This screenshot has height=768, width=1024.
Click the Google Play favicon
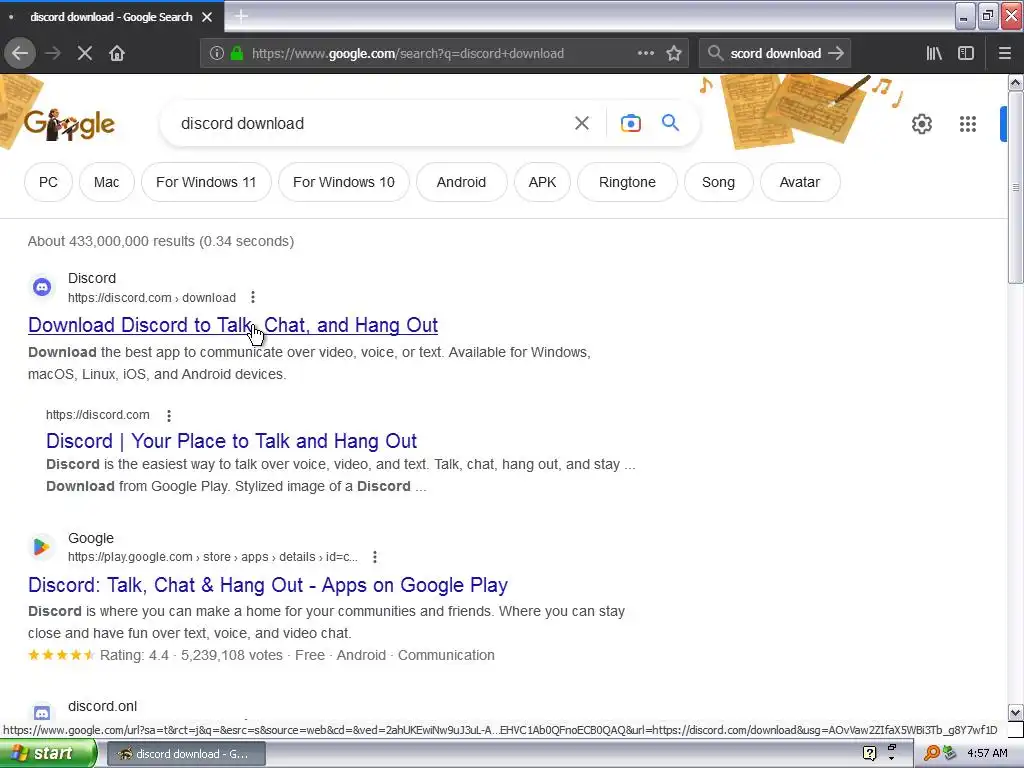point(42,547)
